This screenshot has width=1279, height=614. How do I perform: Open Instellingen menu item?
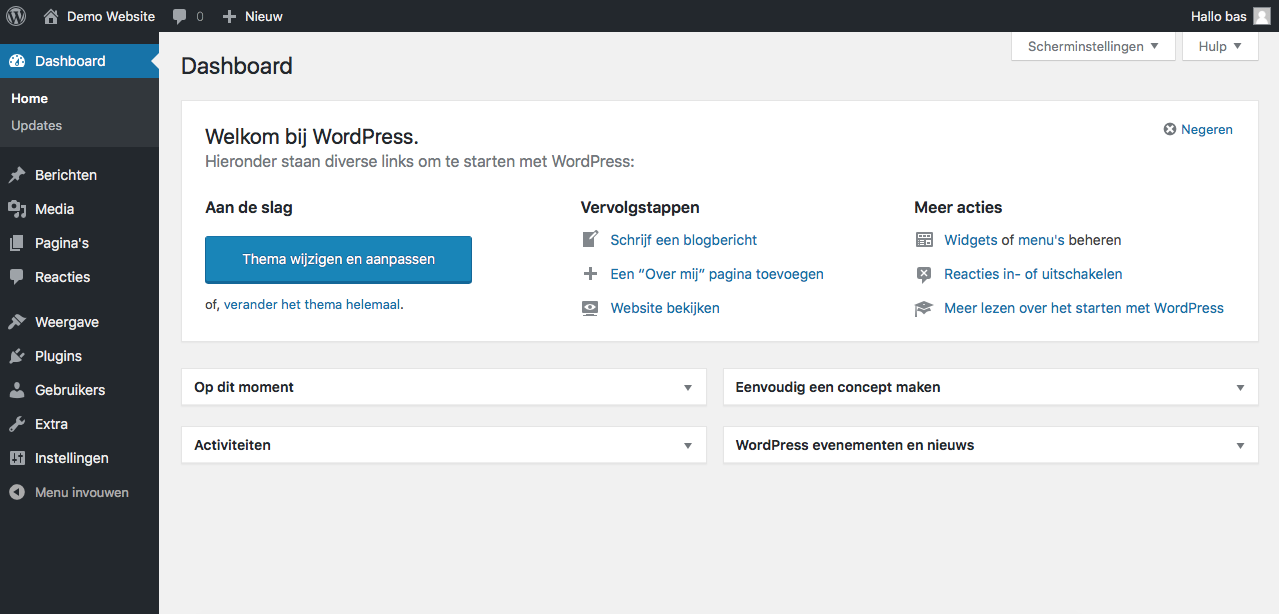point(71,458)
